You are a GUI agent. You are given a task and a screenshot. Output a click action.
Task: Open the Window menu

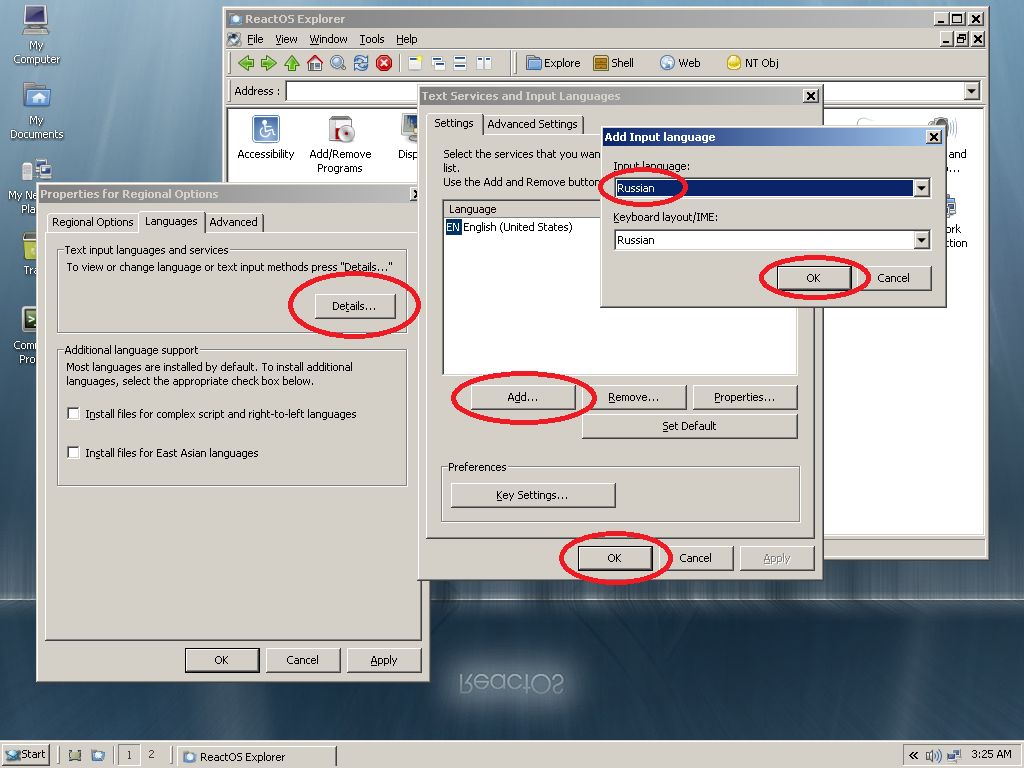[x=328, y=39]
